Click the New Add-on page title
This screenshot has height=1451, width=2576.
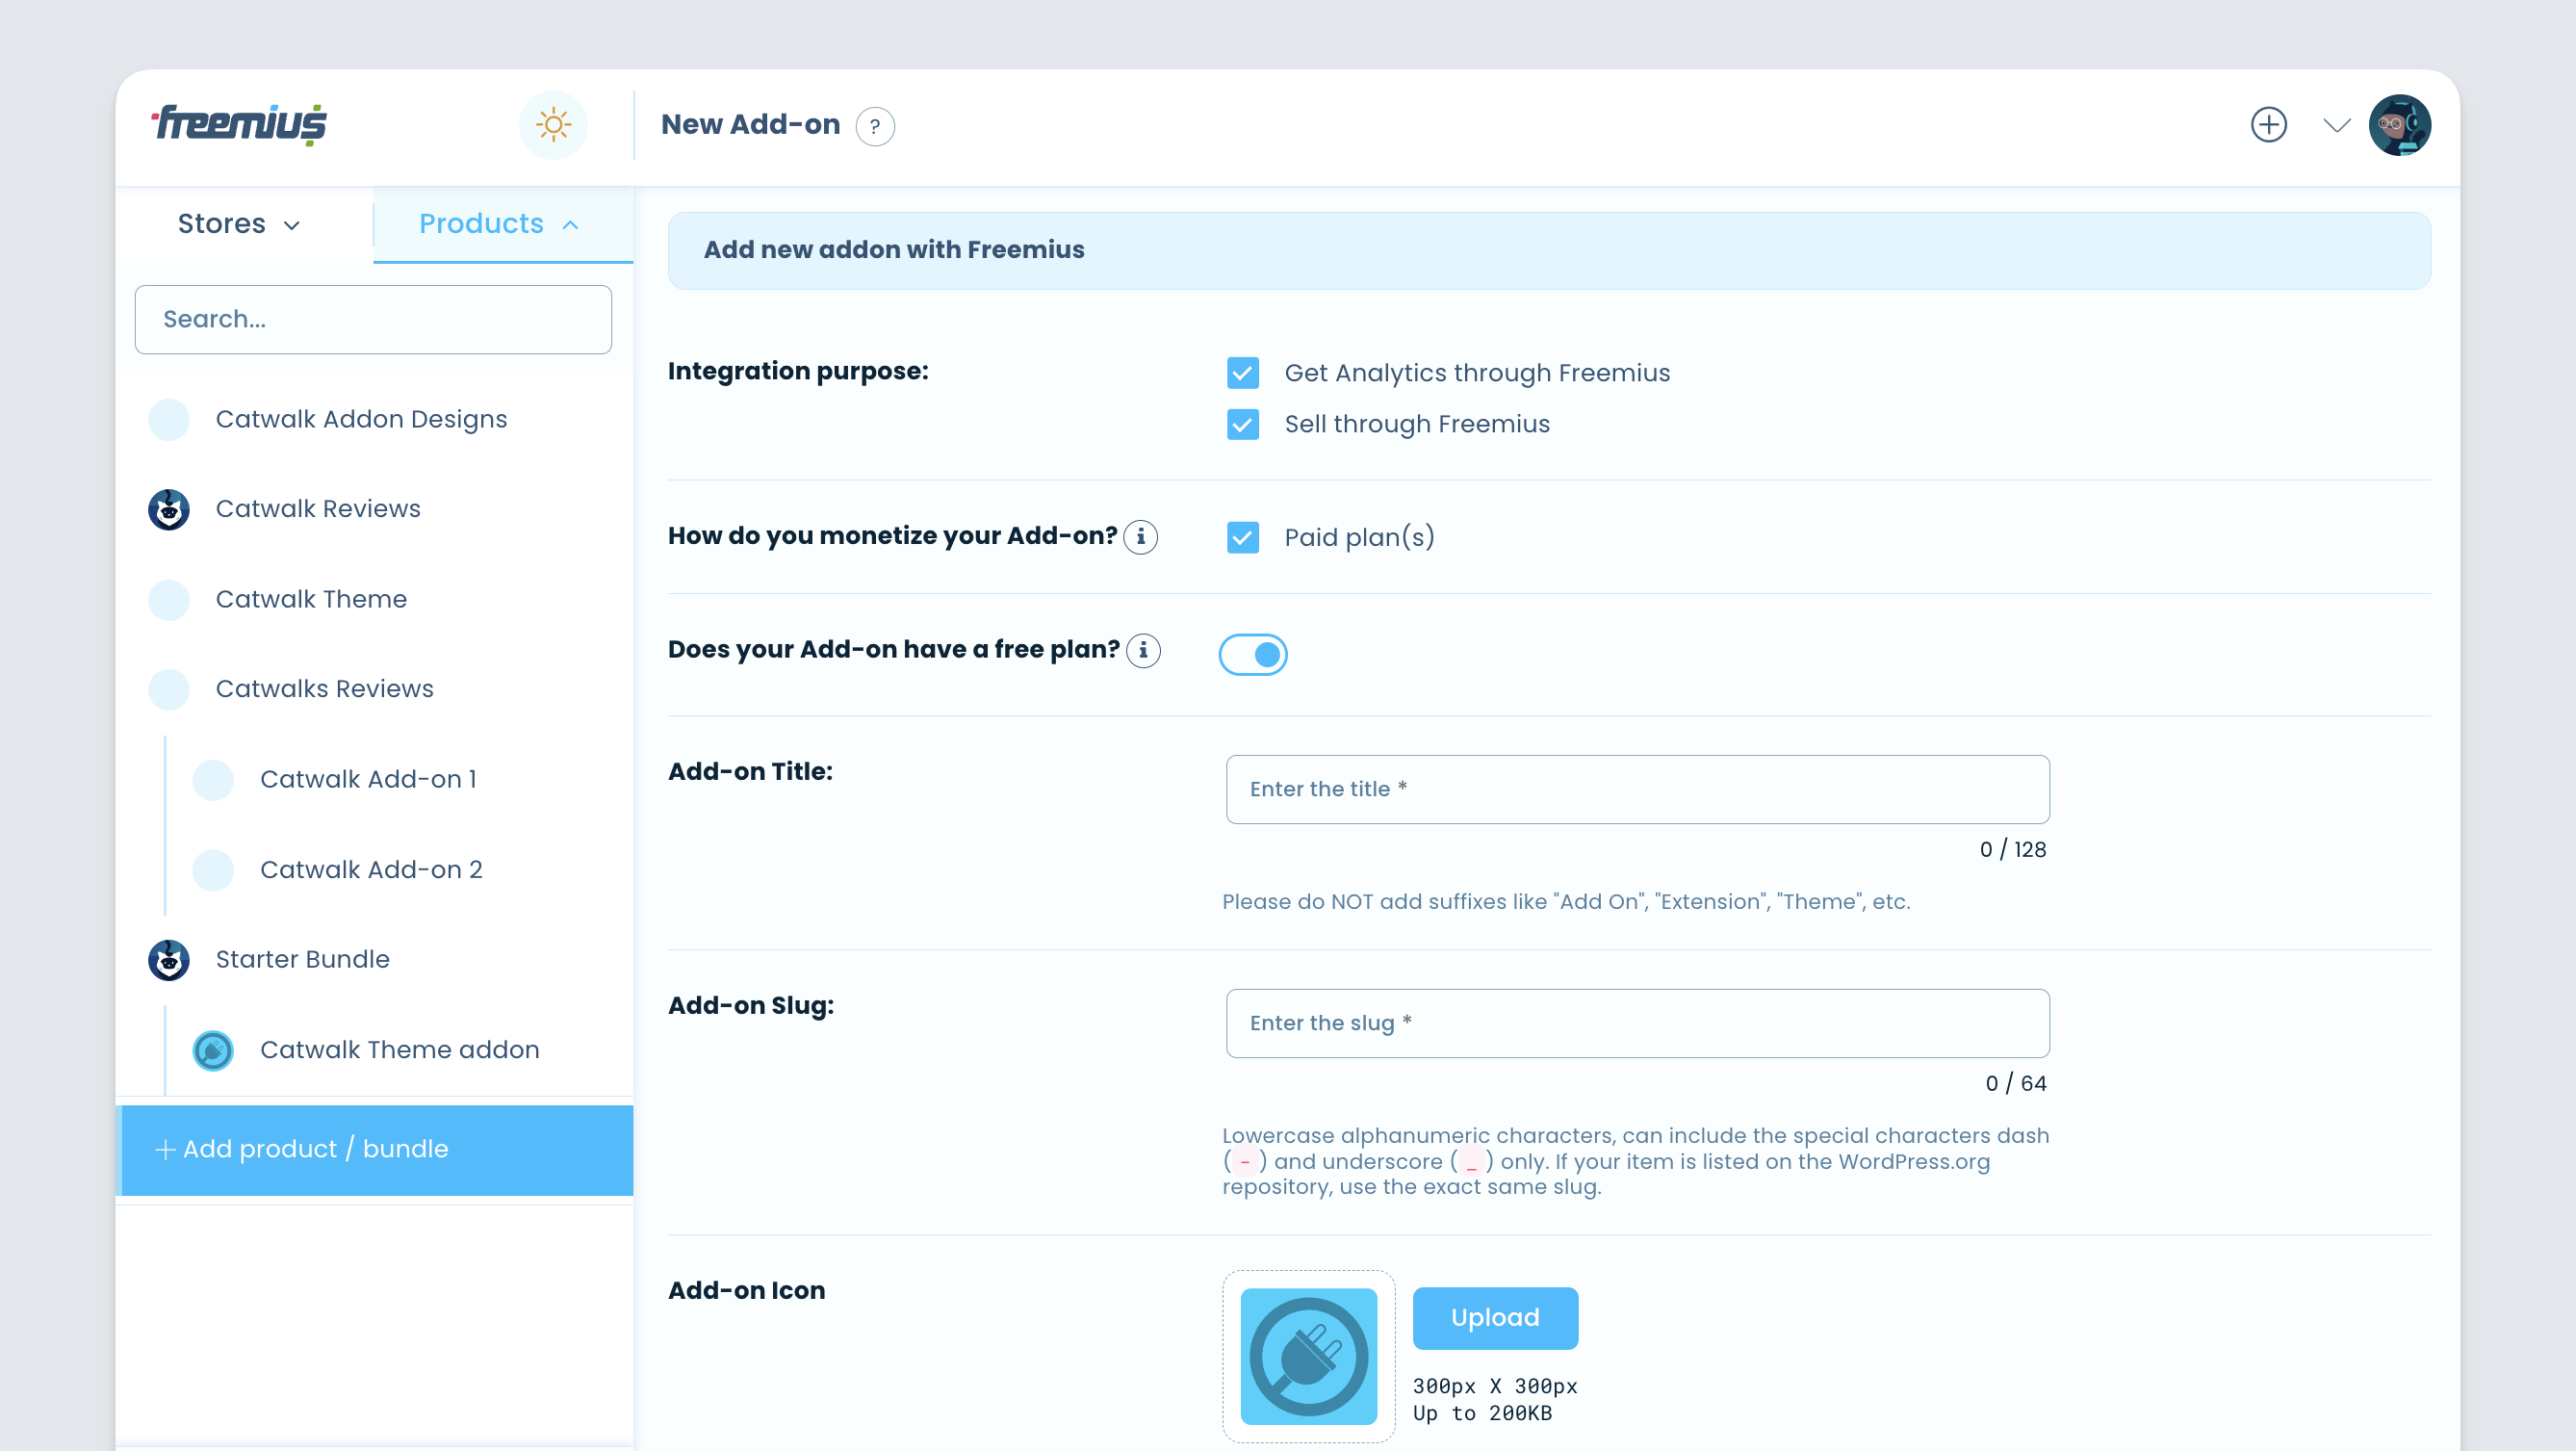pyautogui.click(x=750, y=125)
